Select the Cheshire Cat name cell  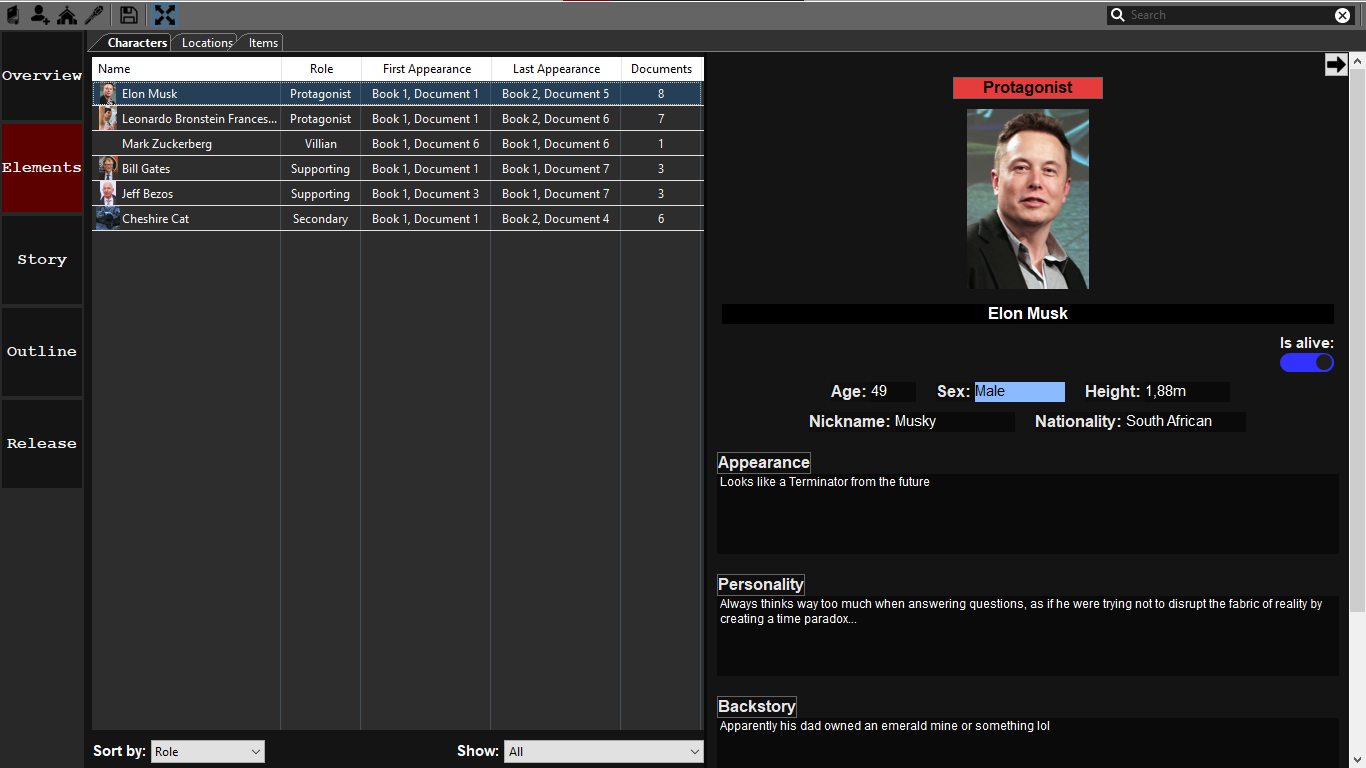click(155, 219)
